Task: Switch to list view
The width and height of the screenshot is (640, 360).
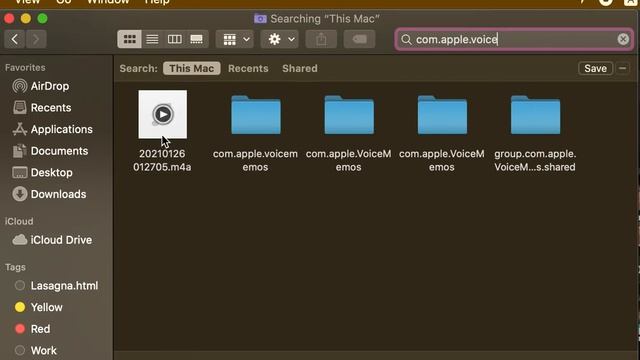Action: [x=152, y=39]
